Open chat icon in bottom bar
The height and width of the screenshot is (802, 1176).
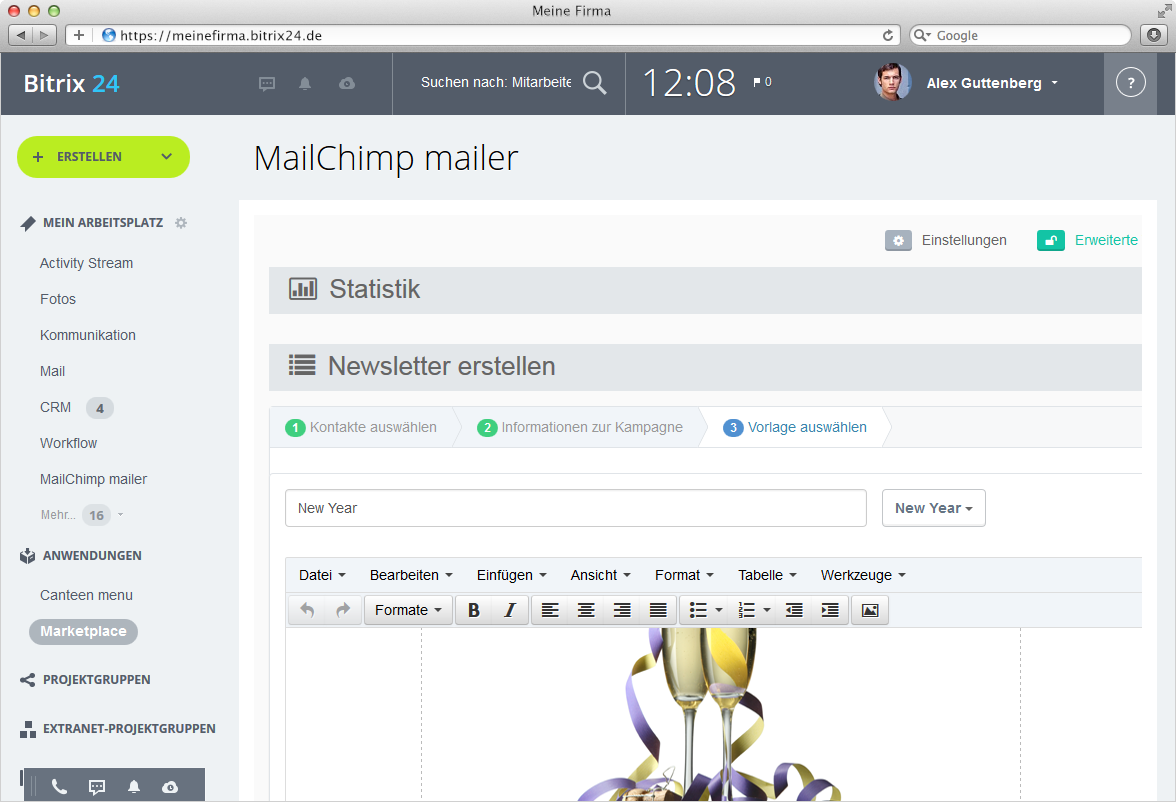[97, 786]
